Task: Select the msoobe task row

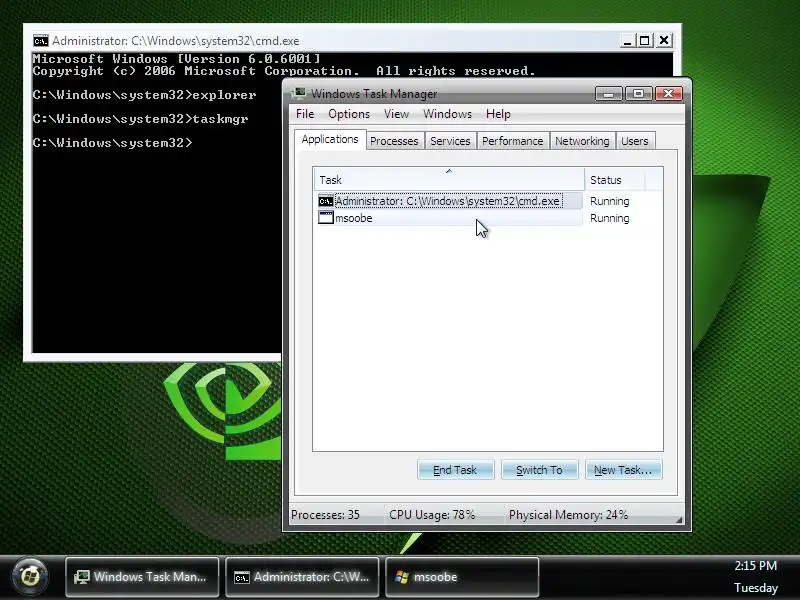Action: click(x=448, y=218)
